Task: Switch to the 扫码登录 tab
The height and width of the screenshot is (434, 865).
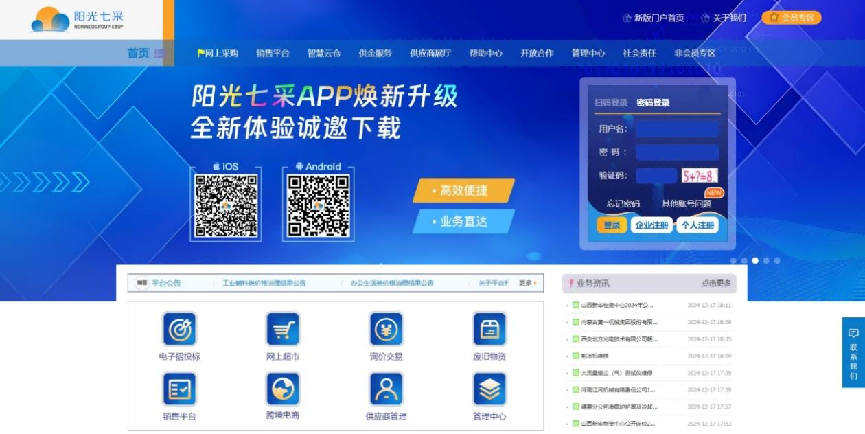Action: point(610,102)
